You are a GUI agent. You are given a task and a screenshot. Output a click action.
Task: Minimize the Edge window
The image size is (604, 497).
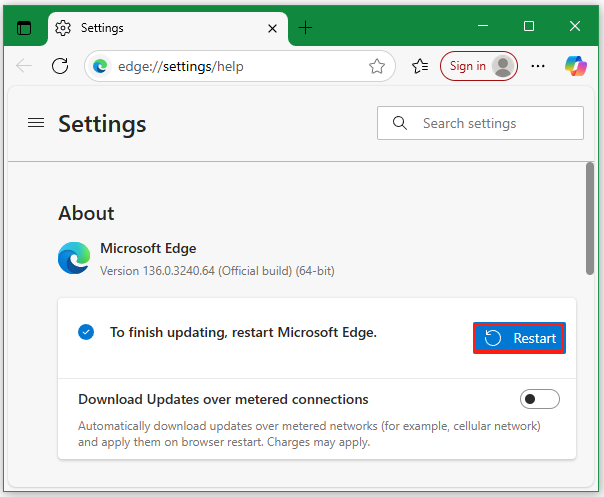point(483,26)
